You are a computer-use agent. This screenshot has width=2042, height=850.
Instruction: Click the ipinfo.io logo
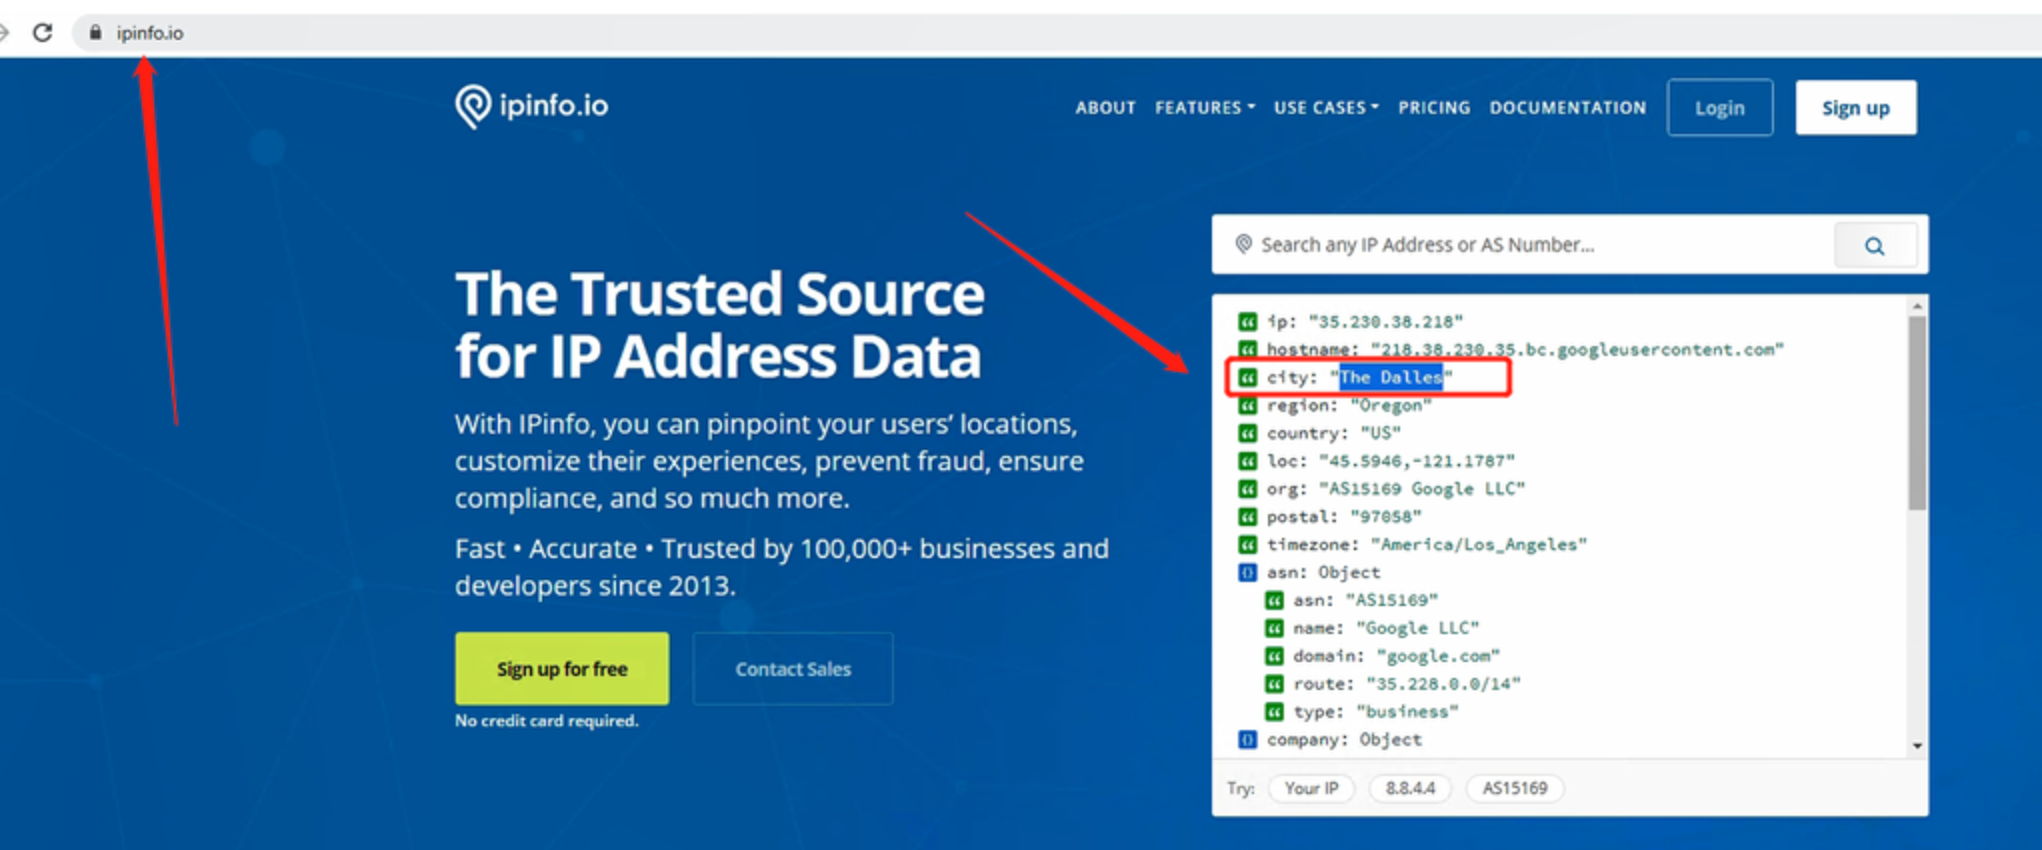click(x=531, y=106)
